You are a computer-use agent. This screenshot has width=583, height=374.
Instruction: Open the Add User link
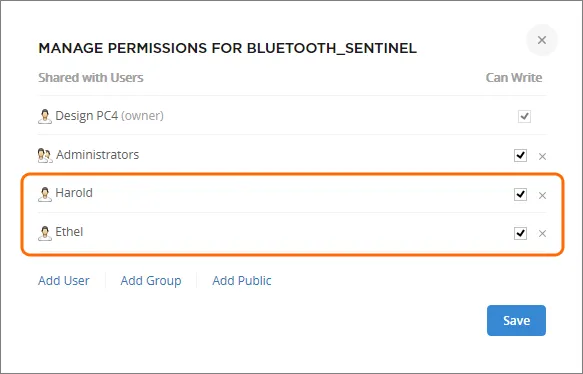[x=64, y=281]
